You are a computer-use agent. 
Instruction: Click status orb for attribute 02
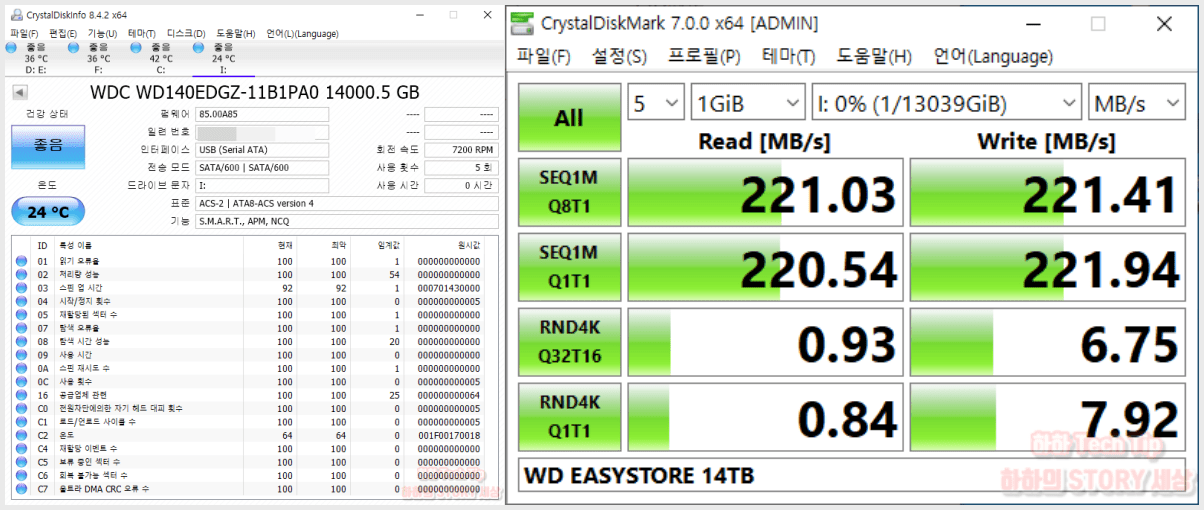pyautogui.click(x=22, y=274)
